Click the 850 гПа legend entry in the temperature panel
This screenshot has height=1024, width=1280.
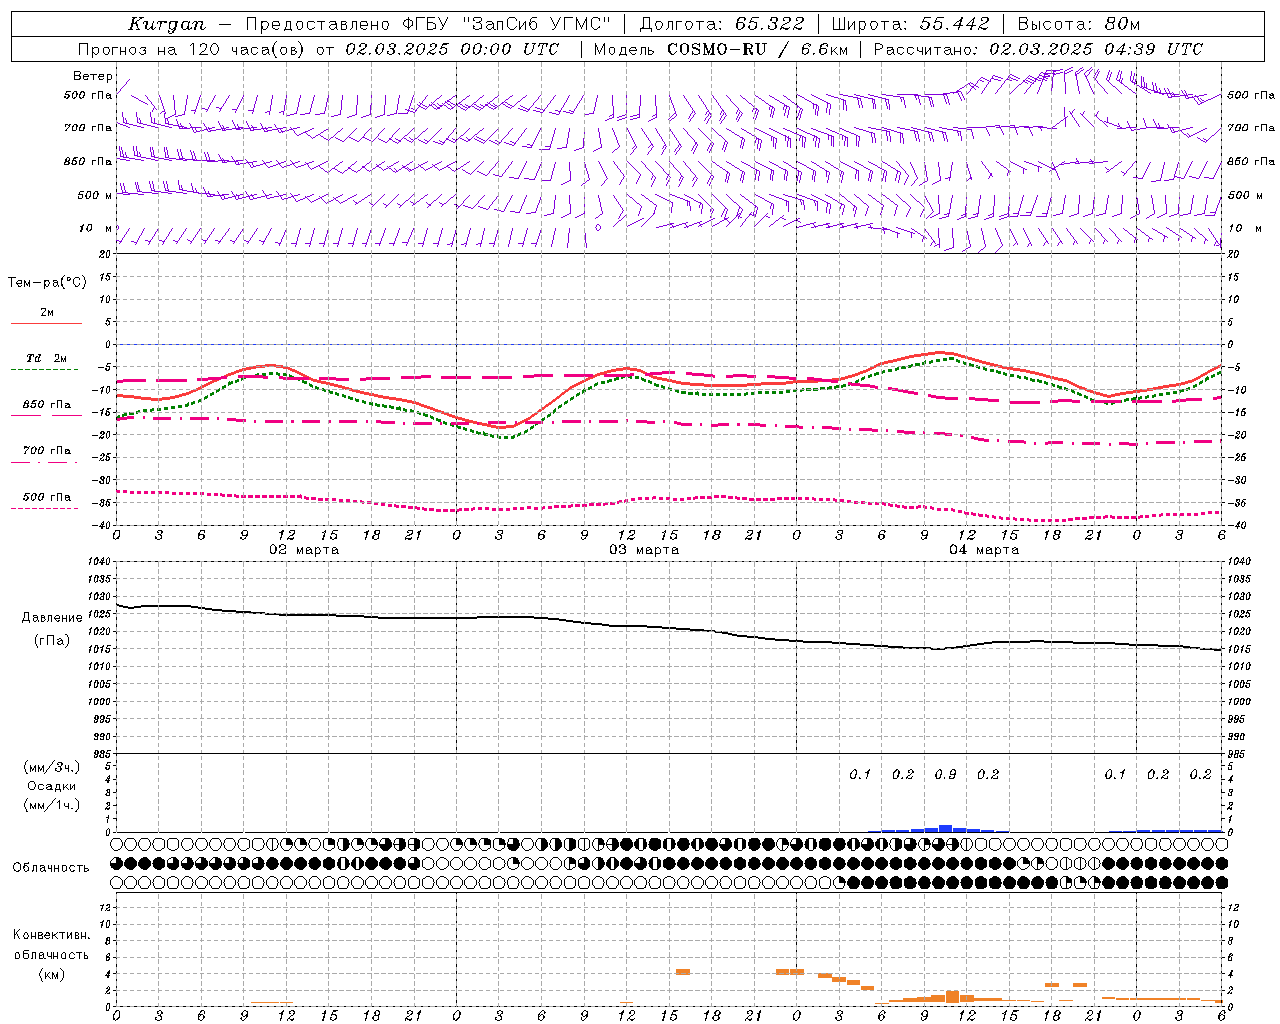click(x=46, y=405)
